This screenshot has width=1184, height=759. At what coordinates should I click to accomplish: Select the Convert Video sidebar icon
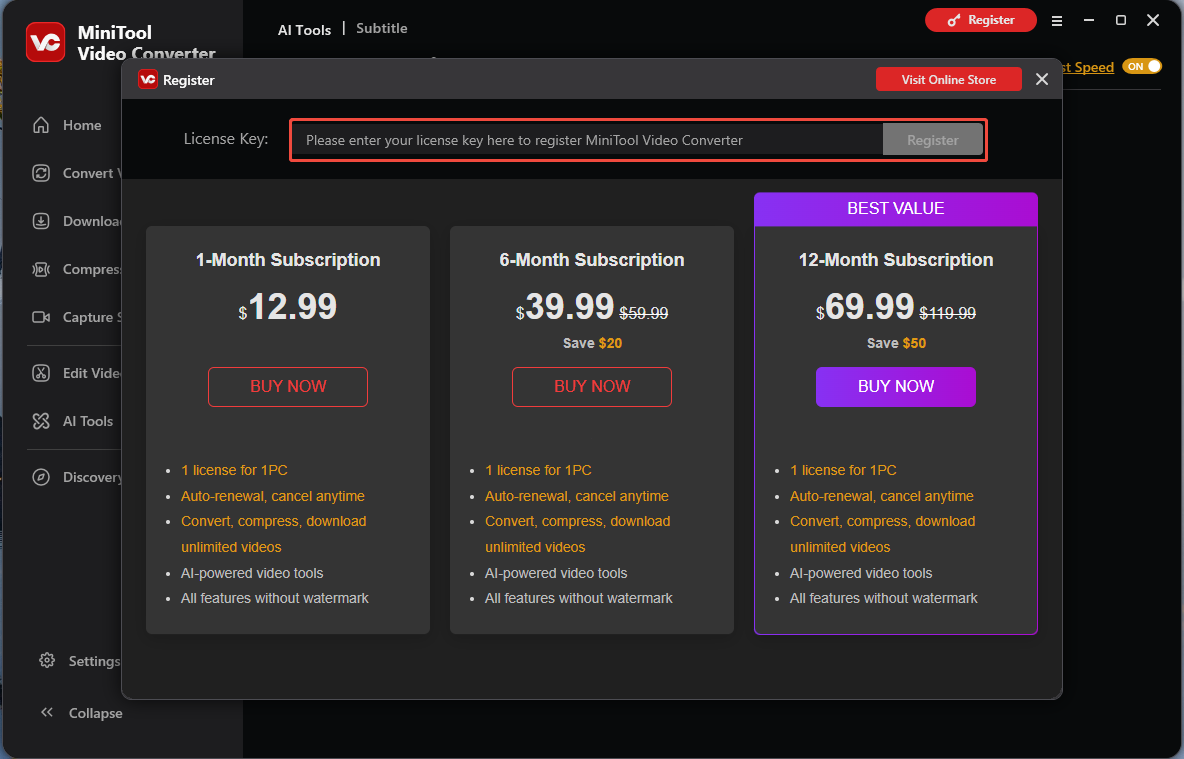coord(41,173)
